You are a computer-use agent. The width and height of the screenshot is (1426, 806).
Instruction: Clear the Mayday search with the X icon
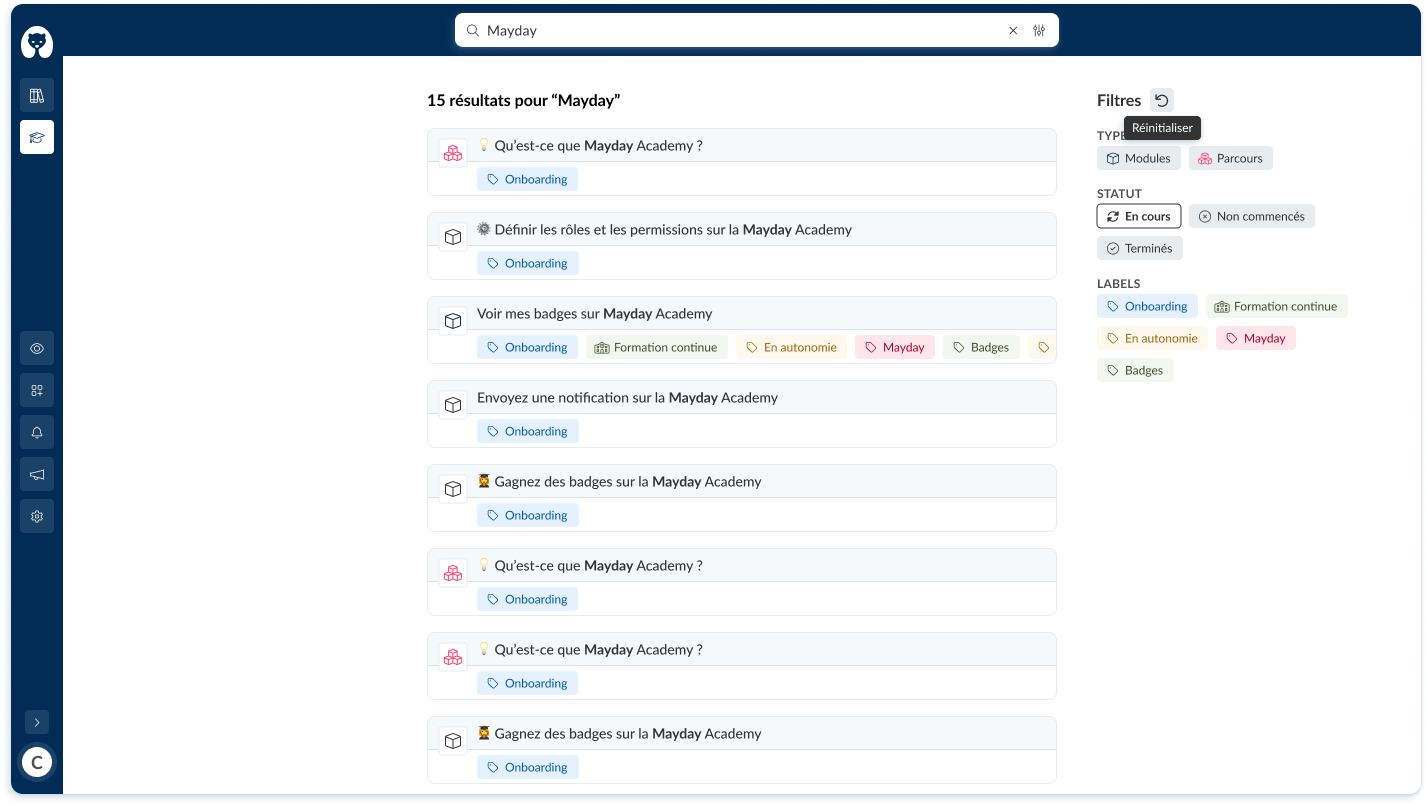[1013, 30]
